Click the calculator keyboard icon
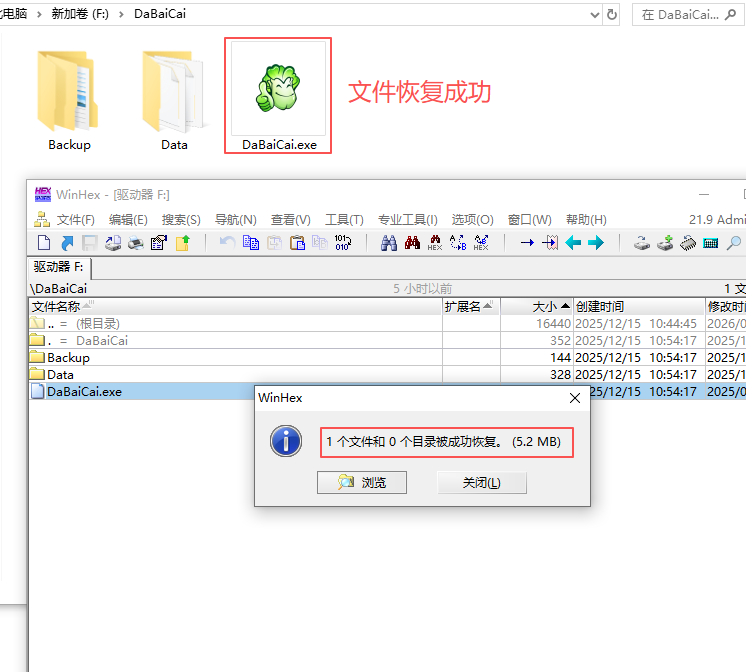This screenshot has height=672, width=746. point(711,243)
